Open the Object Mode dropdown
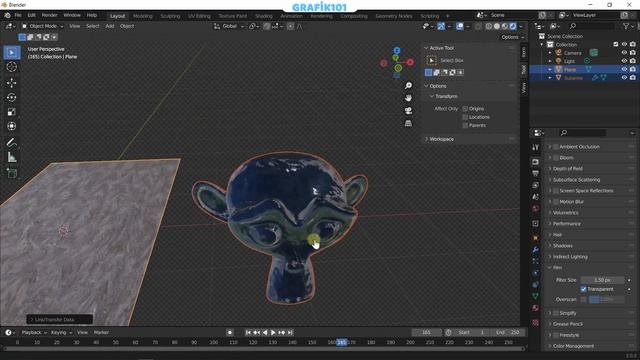 (43, 26)
